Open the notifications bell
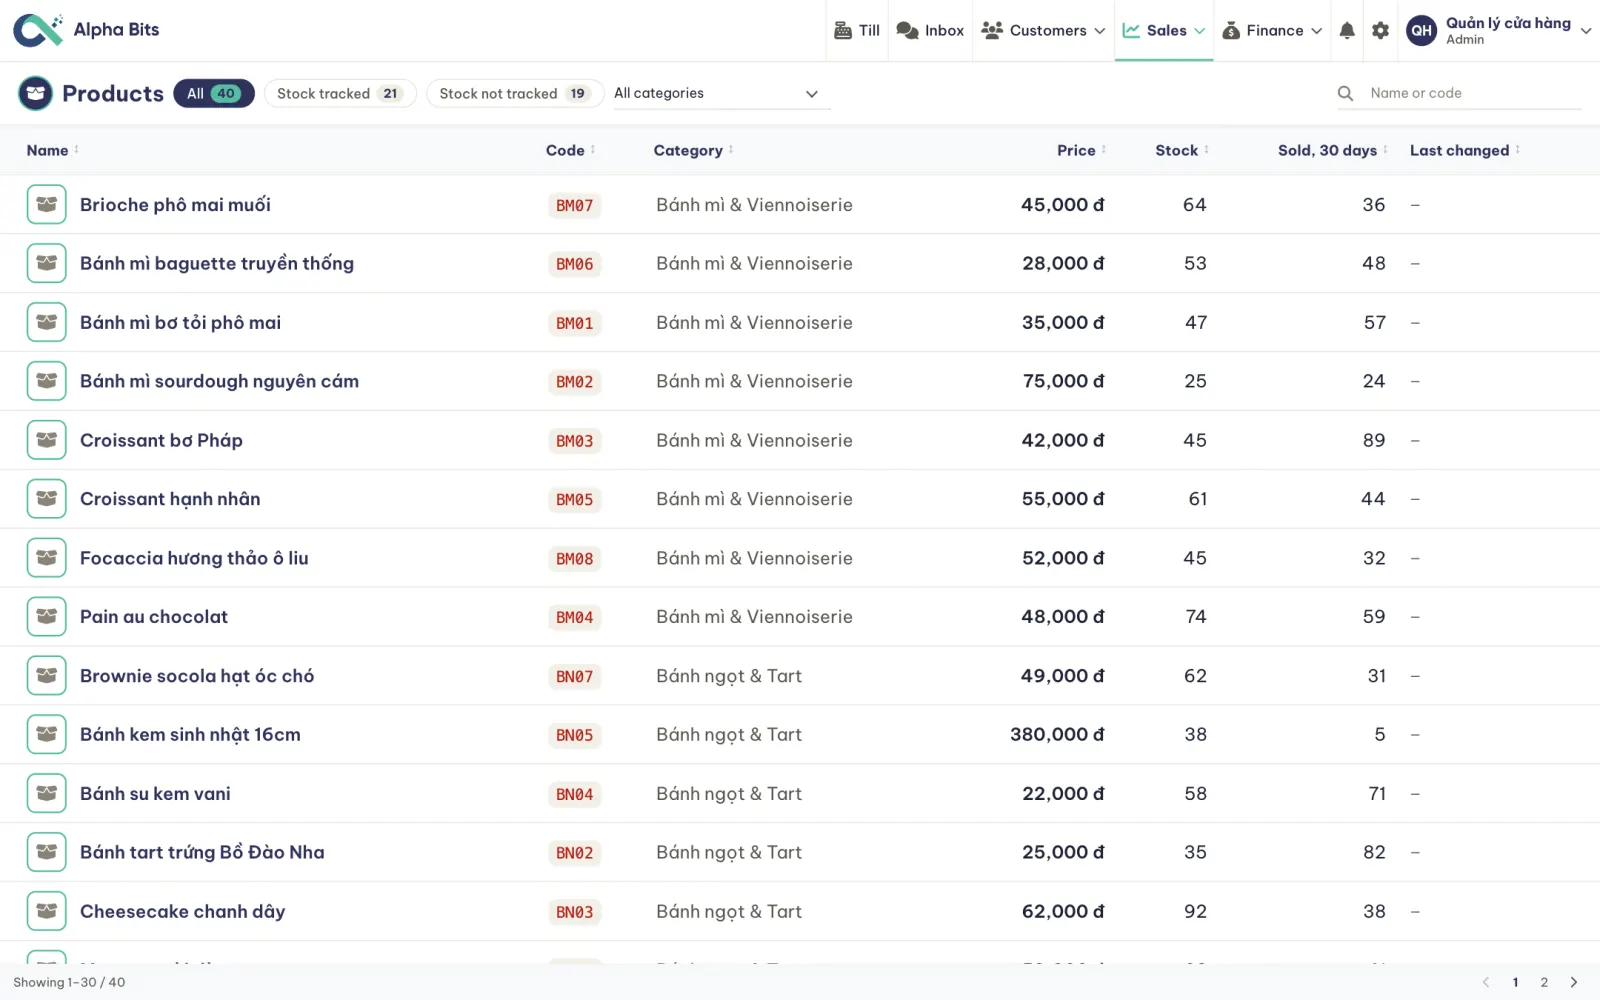Screen dimensions: 1600x1000 (1347, 31)
